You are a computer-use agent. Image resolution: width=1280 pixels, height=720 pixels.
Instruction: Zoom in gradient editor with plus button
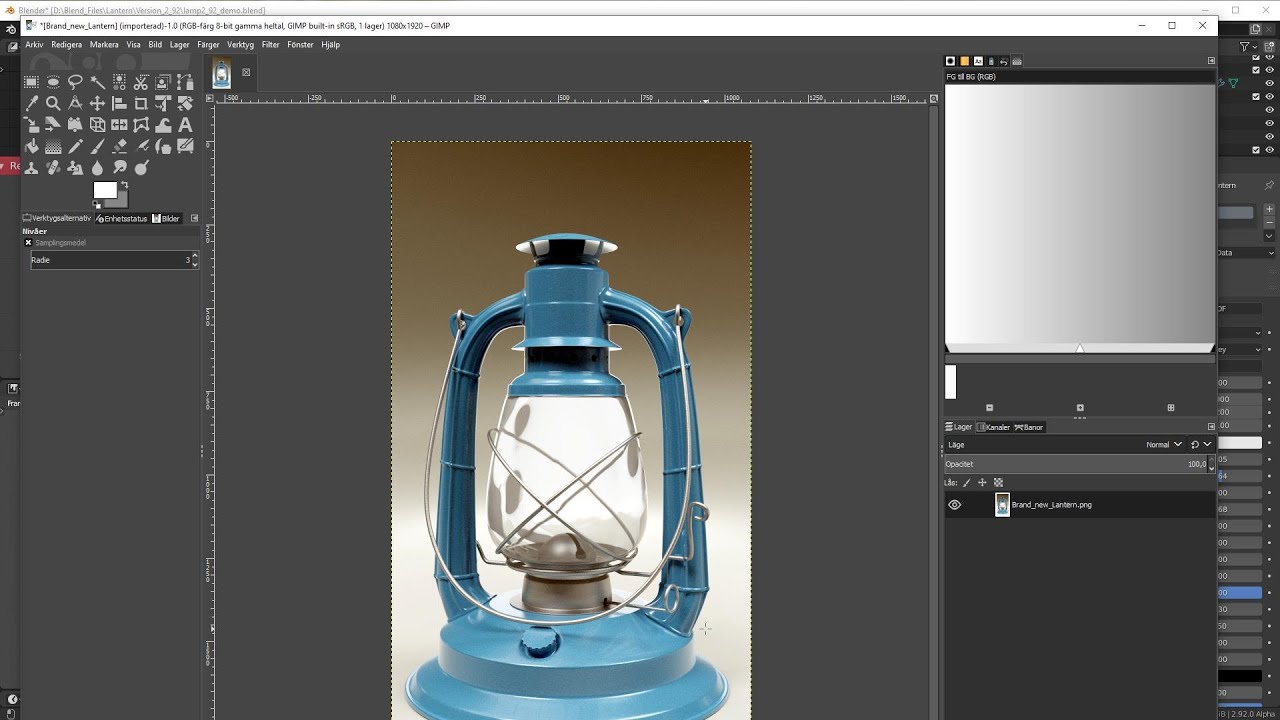tap(1080, 408)
